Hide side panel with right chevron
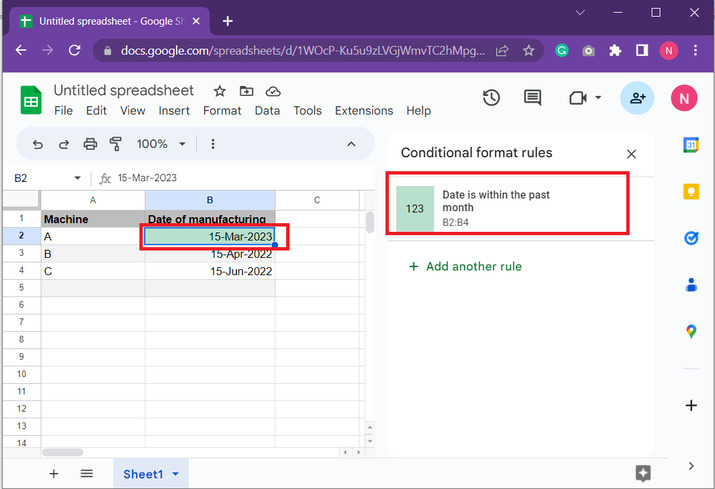The image size is (715, 489). pyautogui.click(x=691, y=466)
